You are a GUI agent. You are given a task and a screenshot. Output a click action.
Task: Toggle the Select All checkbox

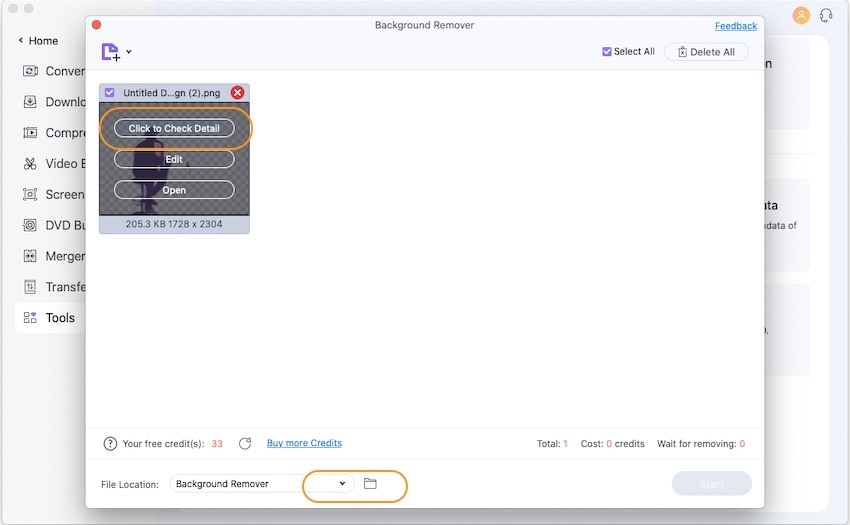coord(607,52)
